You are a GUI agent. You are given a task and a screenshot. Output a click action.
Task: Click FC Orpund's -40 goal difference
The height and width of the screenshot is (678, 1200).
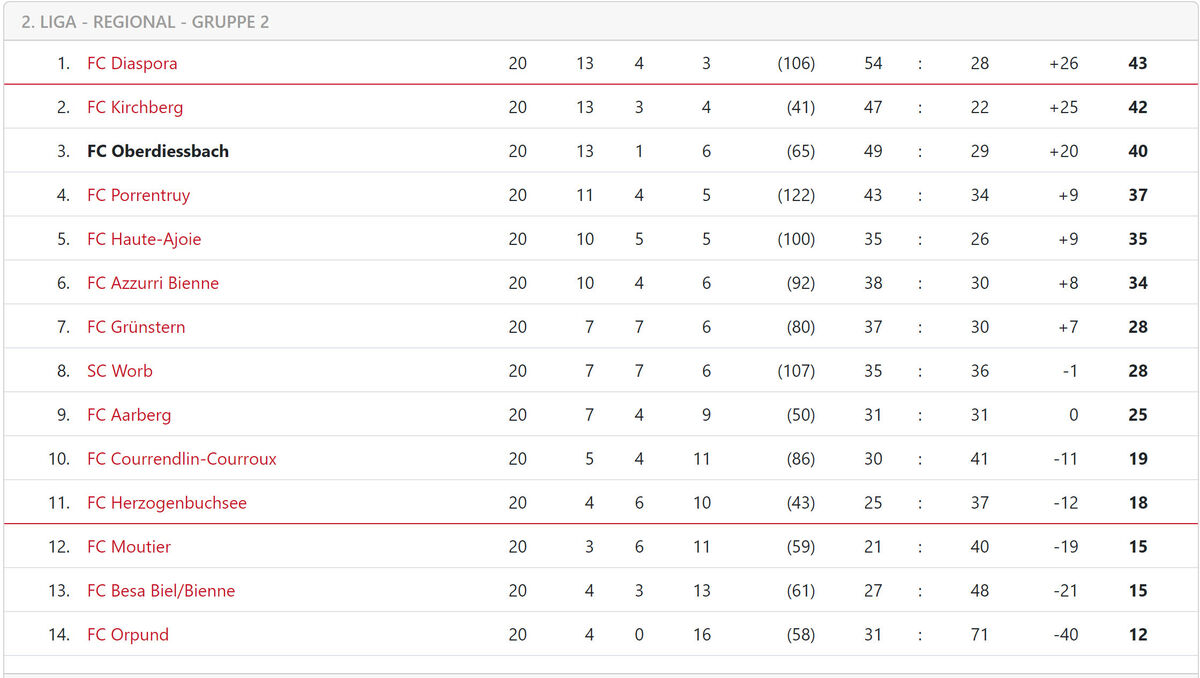pyautogui.click(x=1065, y=635)
